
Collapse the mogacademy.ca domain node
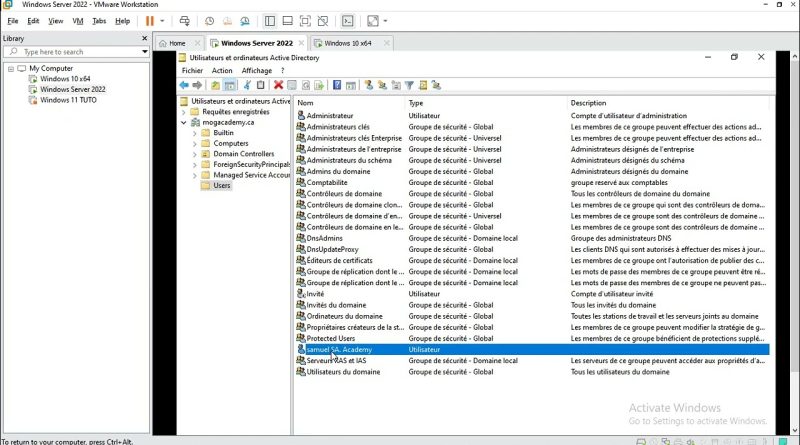(184, 122)
